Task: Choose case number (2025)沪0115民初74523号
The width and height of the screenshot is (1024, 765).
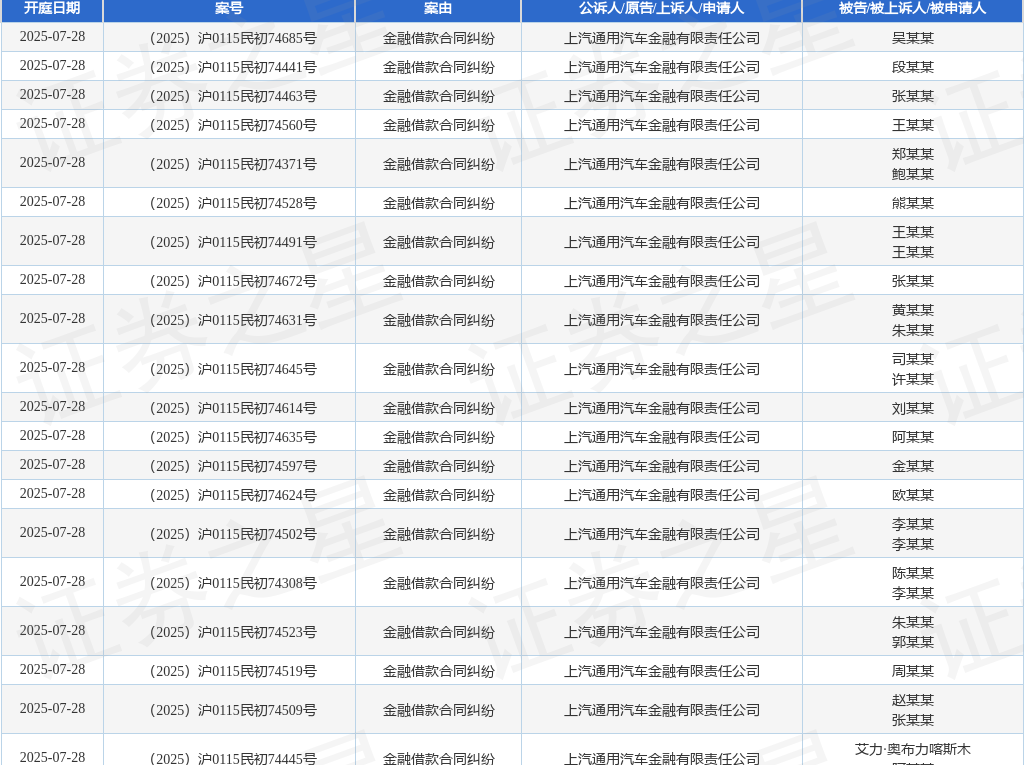Action: pyautogui.click(x=233, y=632)
